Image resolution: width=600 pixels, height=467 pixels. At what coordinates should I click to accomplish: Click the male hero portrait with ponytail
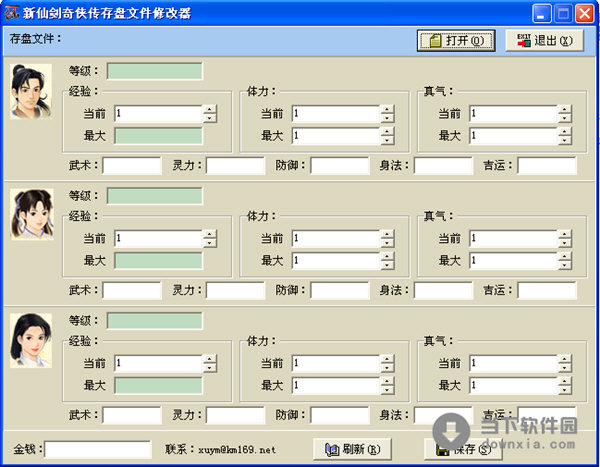(x=31, y=91)
